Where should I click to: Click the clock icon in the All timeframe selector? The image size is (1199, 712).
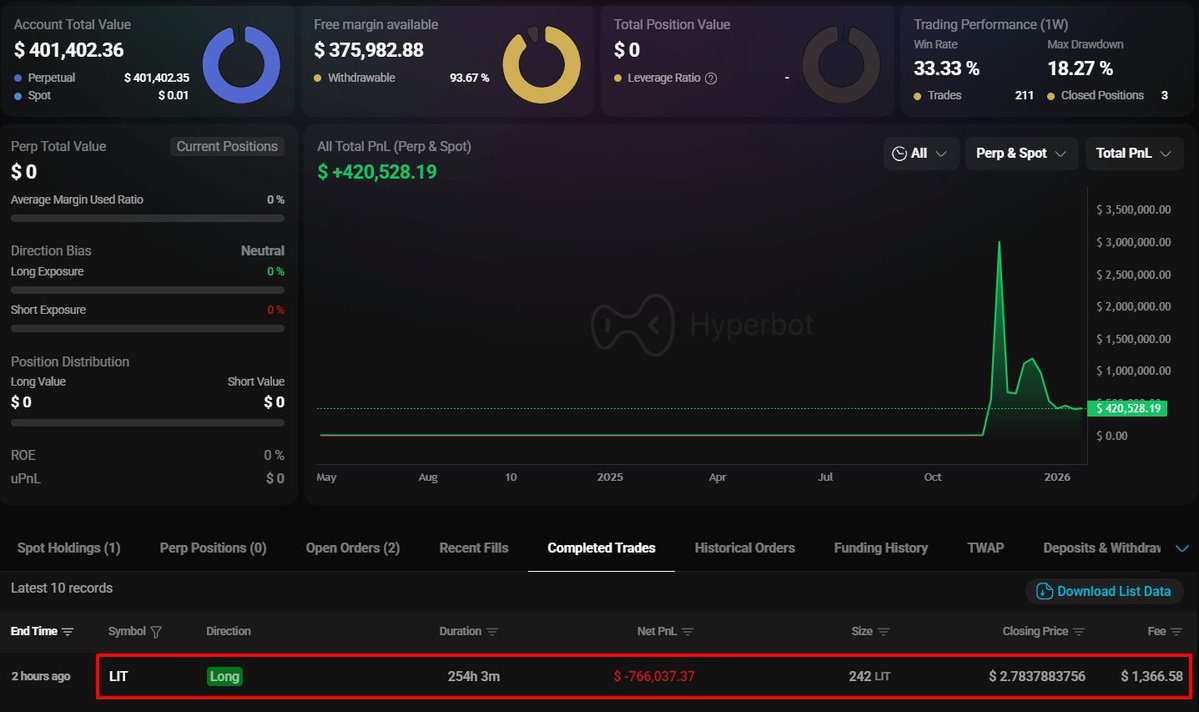899,154
